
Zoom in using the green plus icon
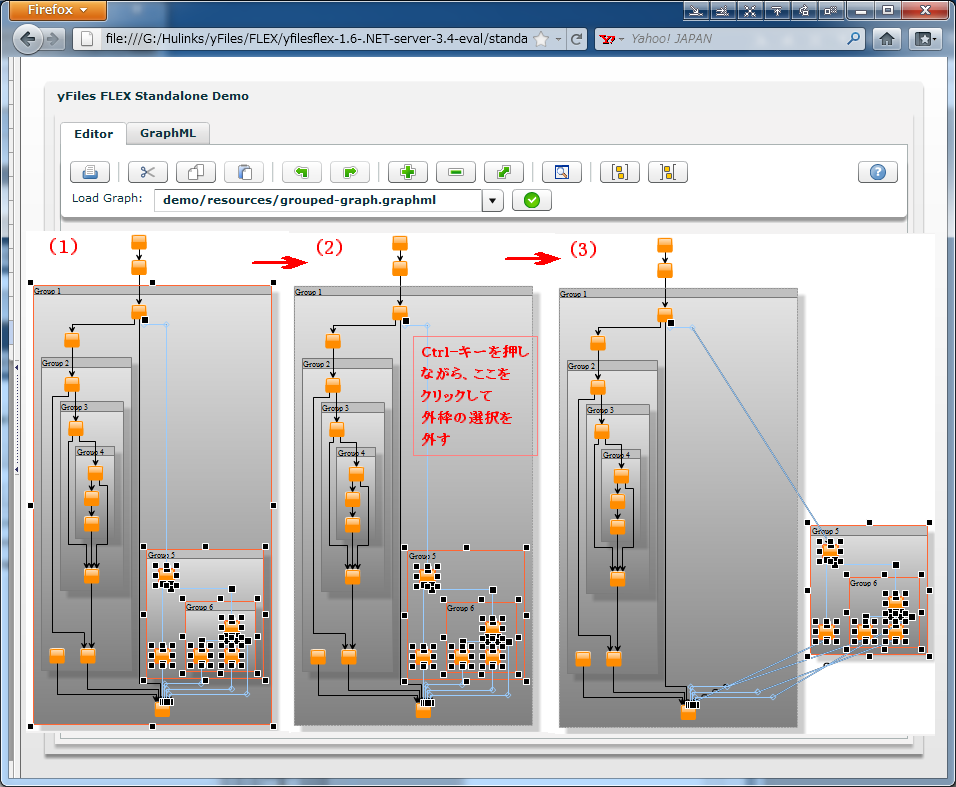(x=408, y=173)
